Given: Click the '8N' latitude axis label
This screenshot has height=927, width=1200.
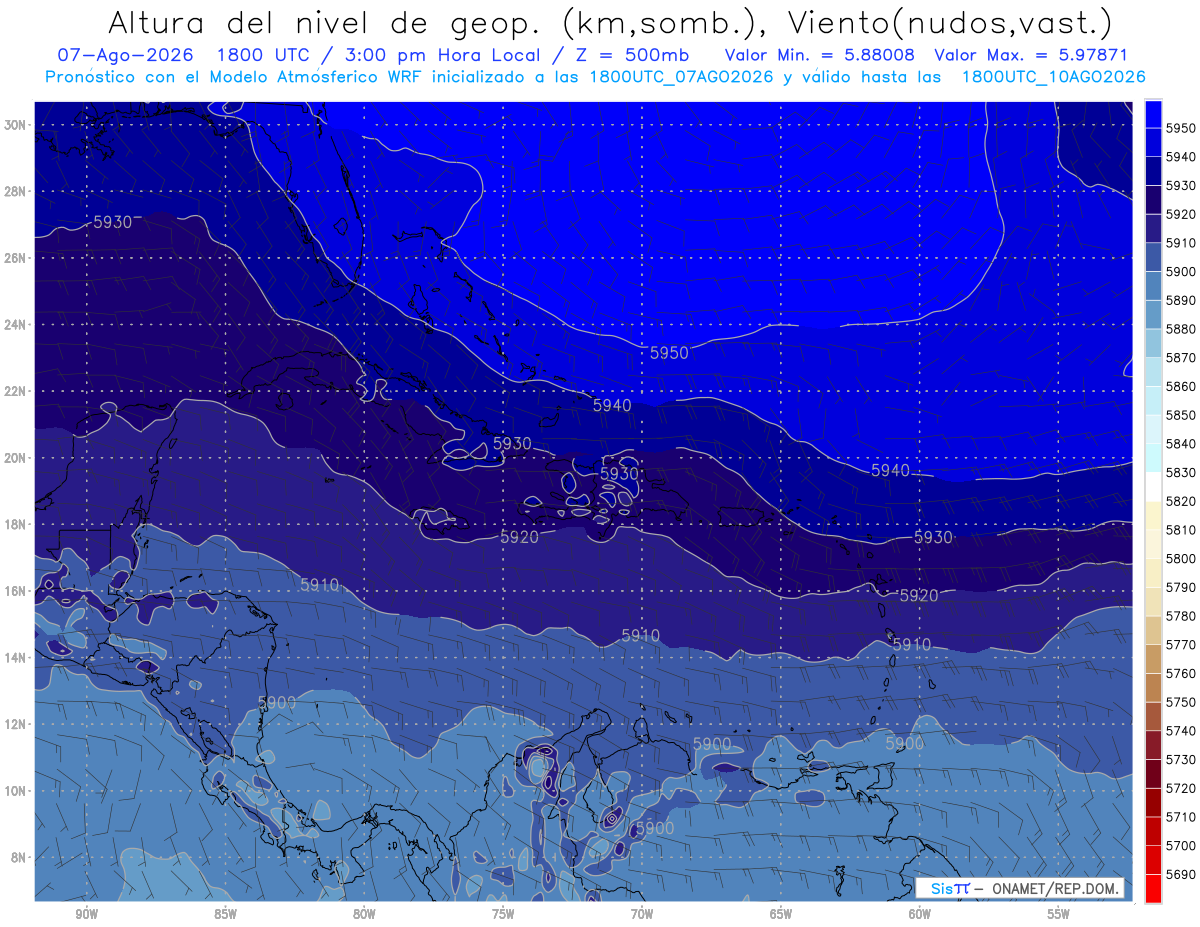Looking at the screenshot, I should pos(20,858).
